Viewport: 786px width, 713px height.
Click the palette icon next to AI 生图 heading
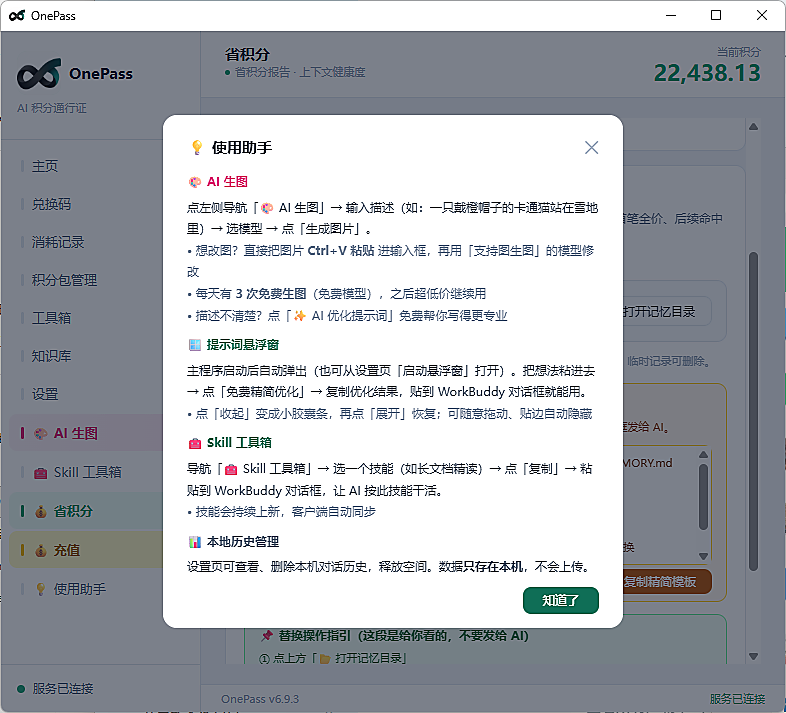coord(194,182)
